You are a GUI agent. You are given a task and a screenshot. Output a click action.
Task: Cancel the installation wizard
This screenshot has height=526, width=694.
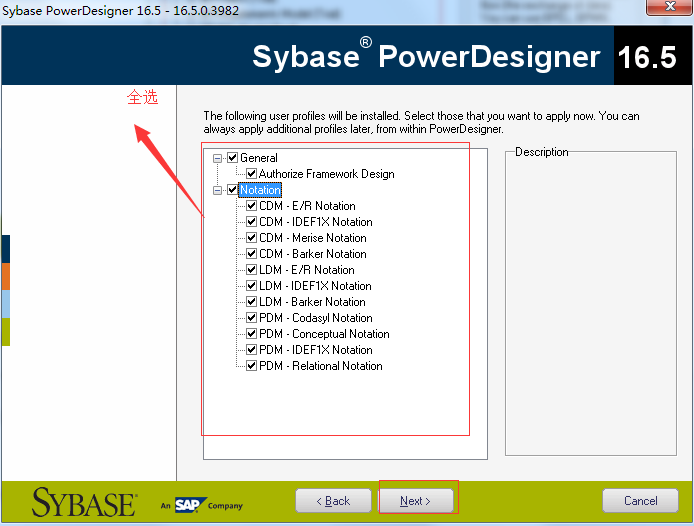pyautogui.click(x=640, y=501)
